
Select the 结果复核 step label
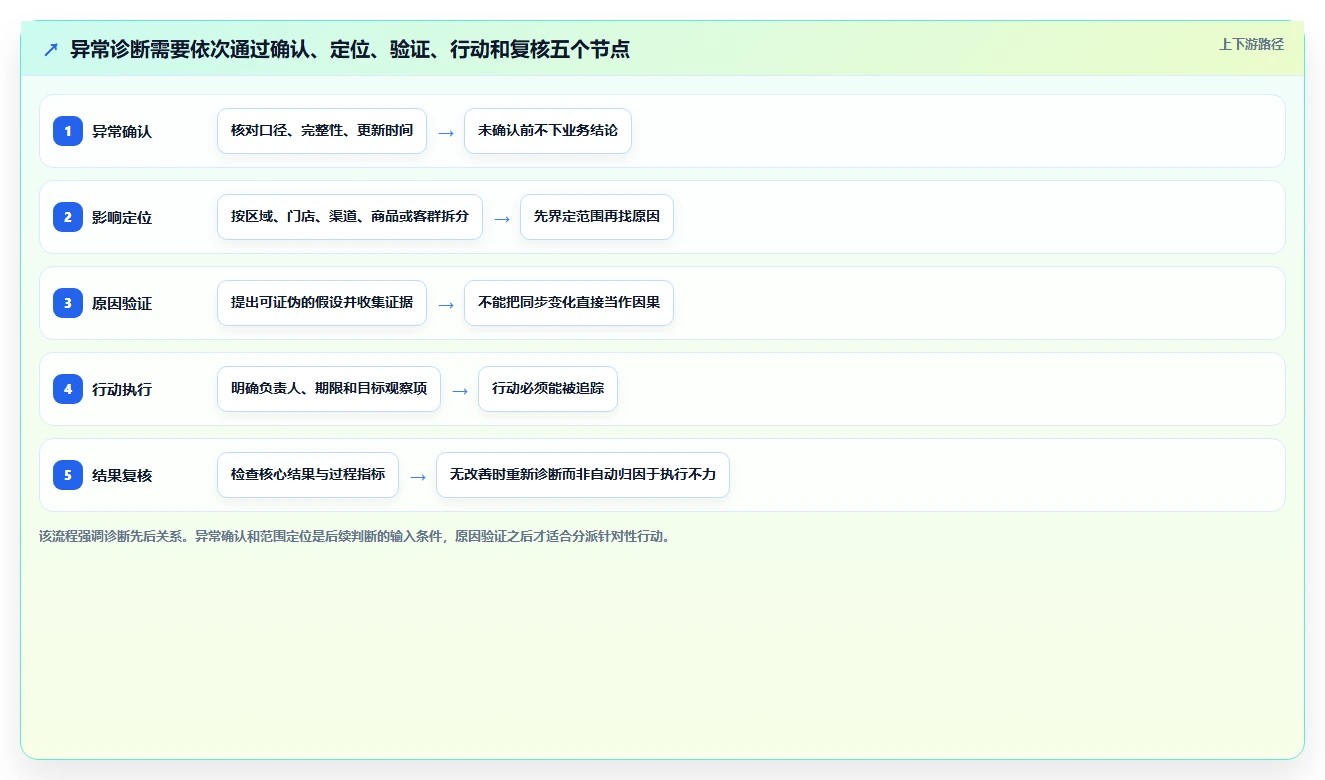tap(122, 475)
